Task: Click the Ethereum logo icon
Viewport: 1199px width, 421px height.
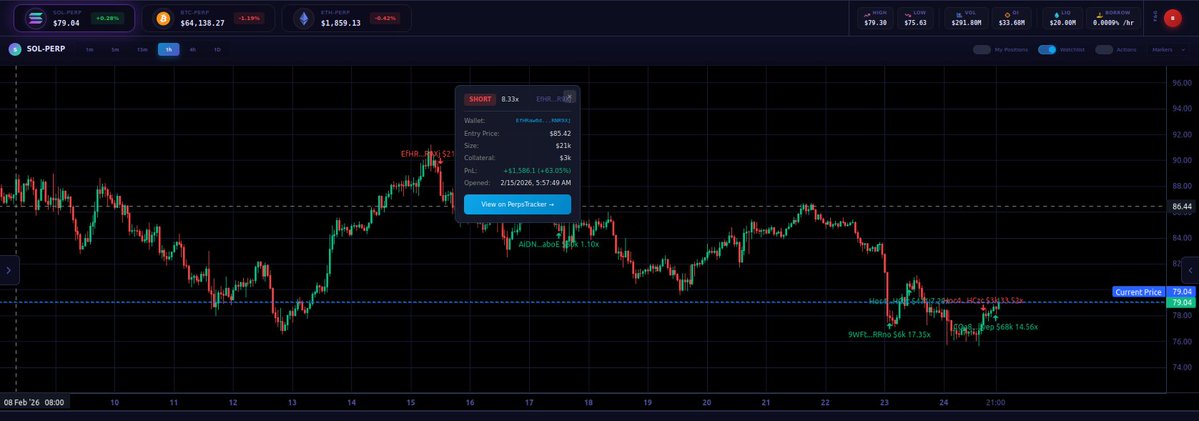Action: (x=304, y=18)
